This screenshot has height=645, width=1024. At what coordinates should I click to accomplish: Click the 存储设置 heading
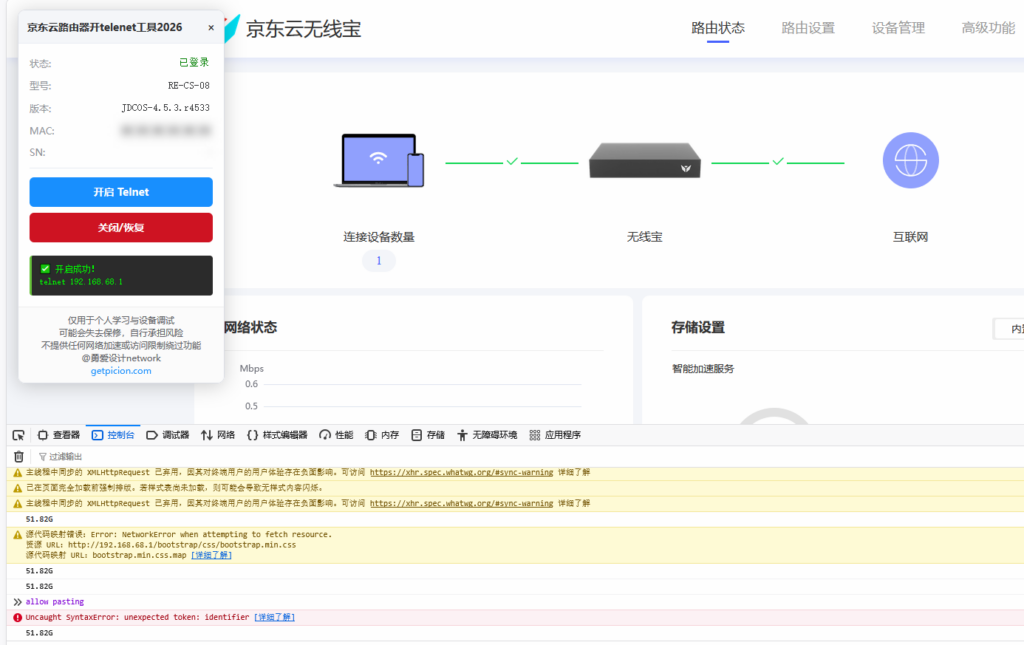point(698,328)
